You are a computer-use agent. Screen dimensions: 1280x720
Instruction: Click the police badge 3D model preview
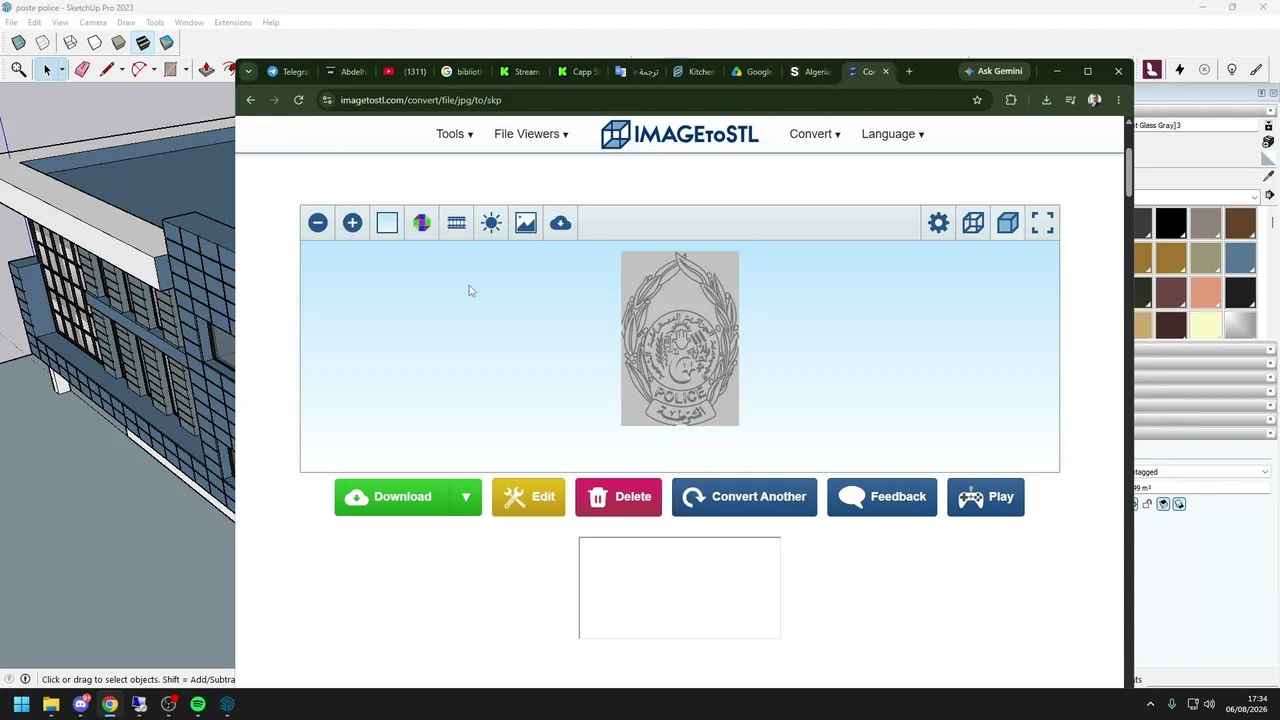680,339
